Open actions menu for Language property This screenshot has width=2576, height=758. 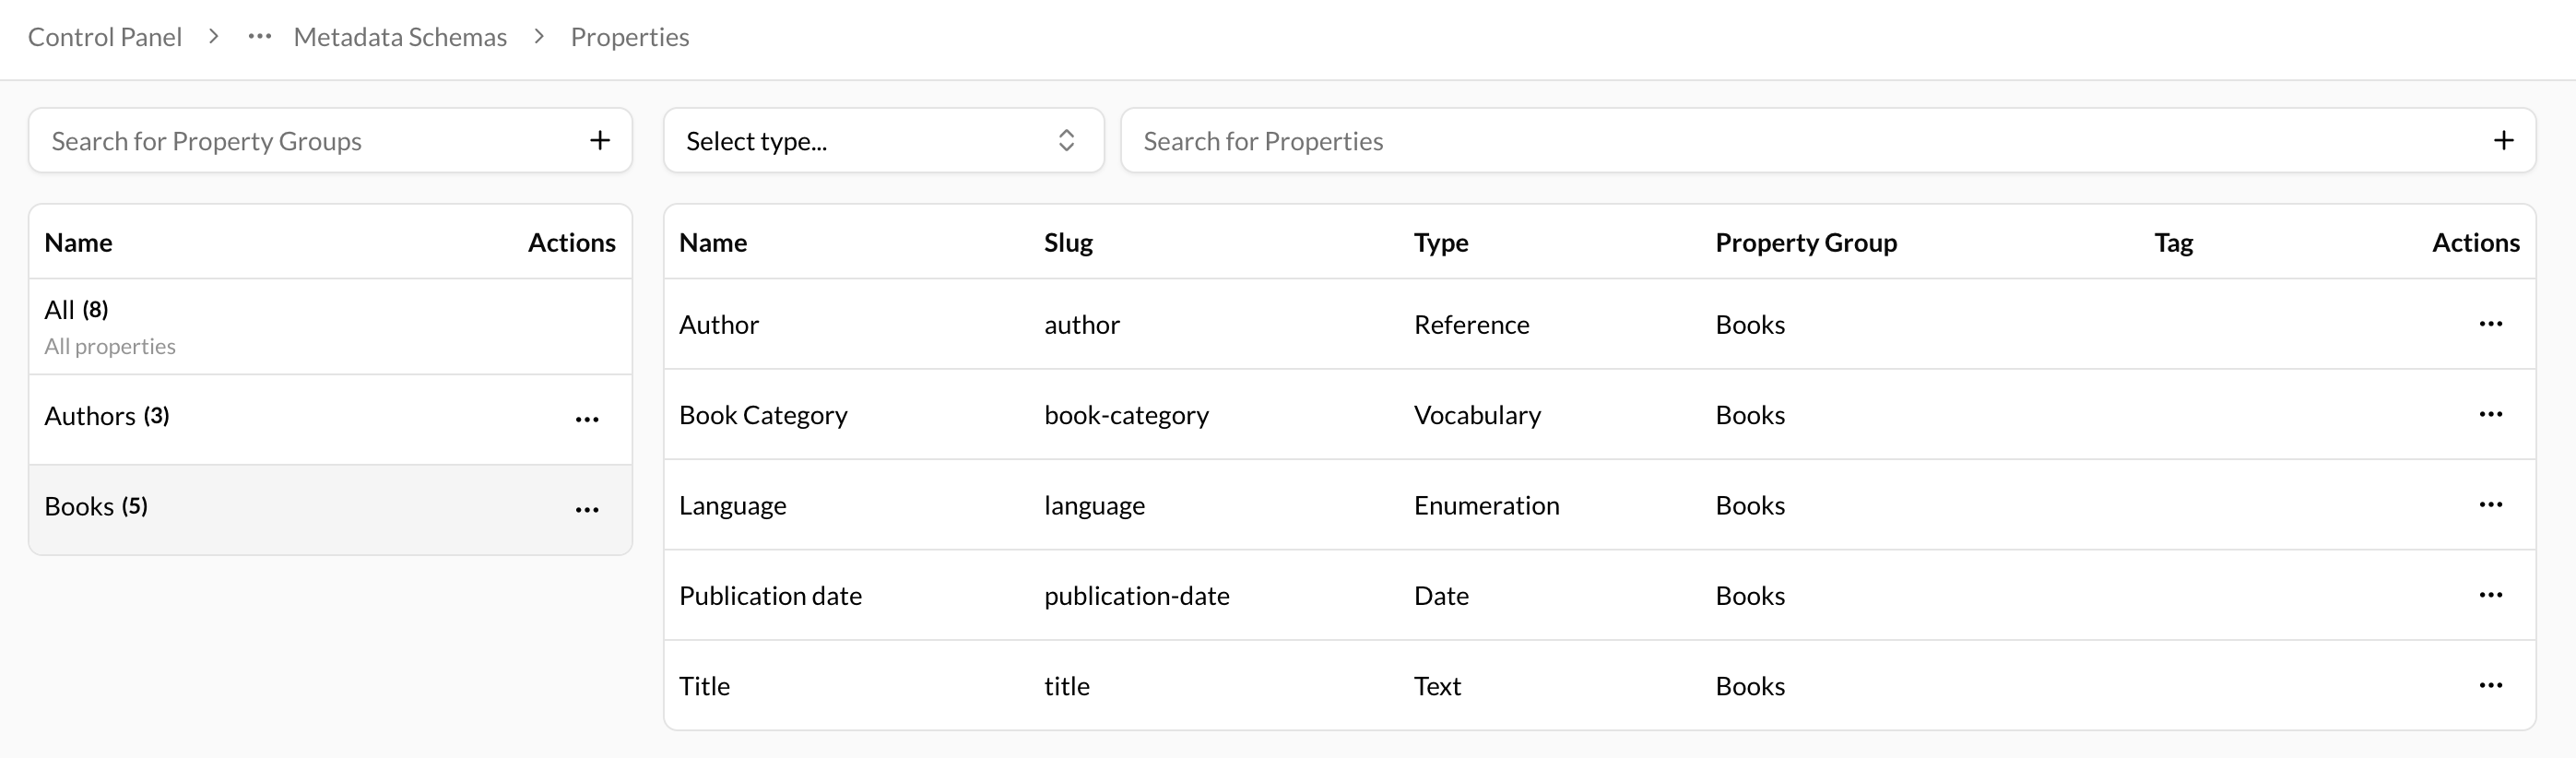2490,505
